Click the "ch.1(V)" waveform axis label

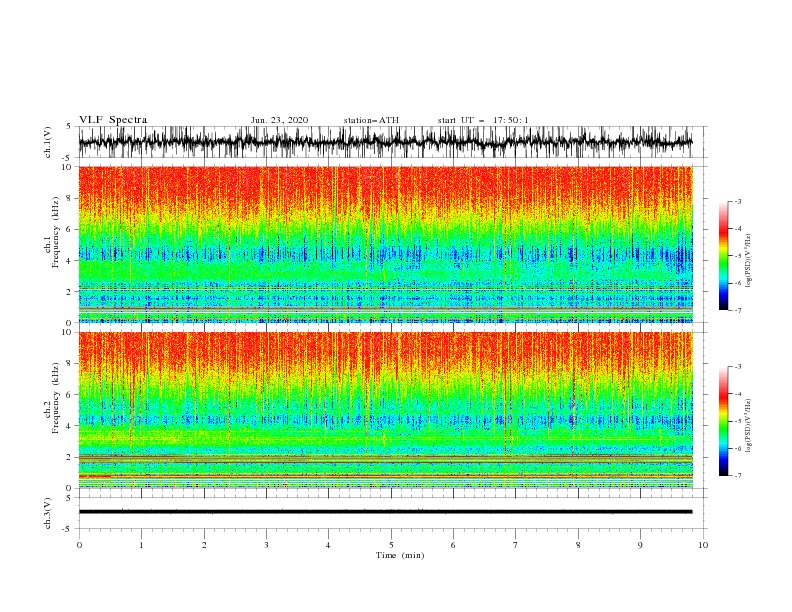48,142
